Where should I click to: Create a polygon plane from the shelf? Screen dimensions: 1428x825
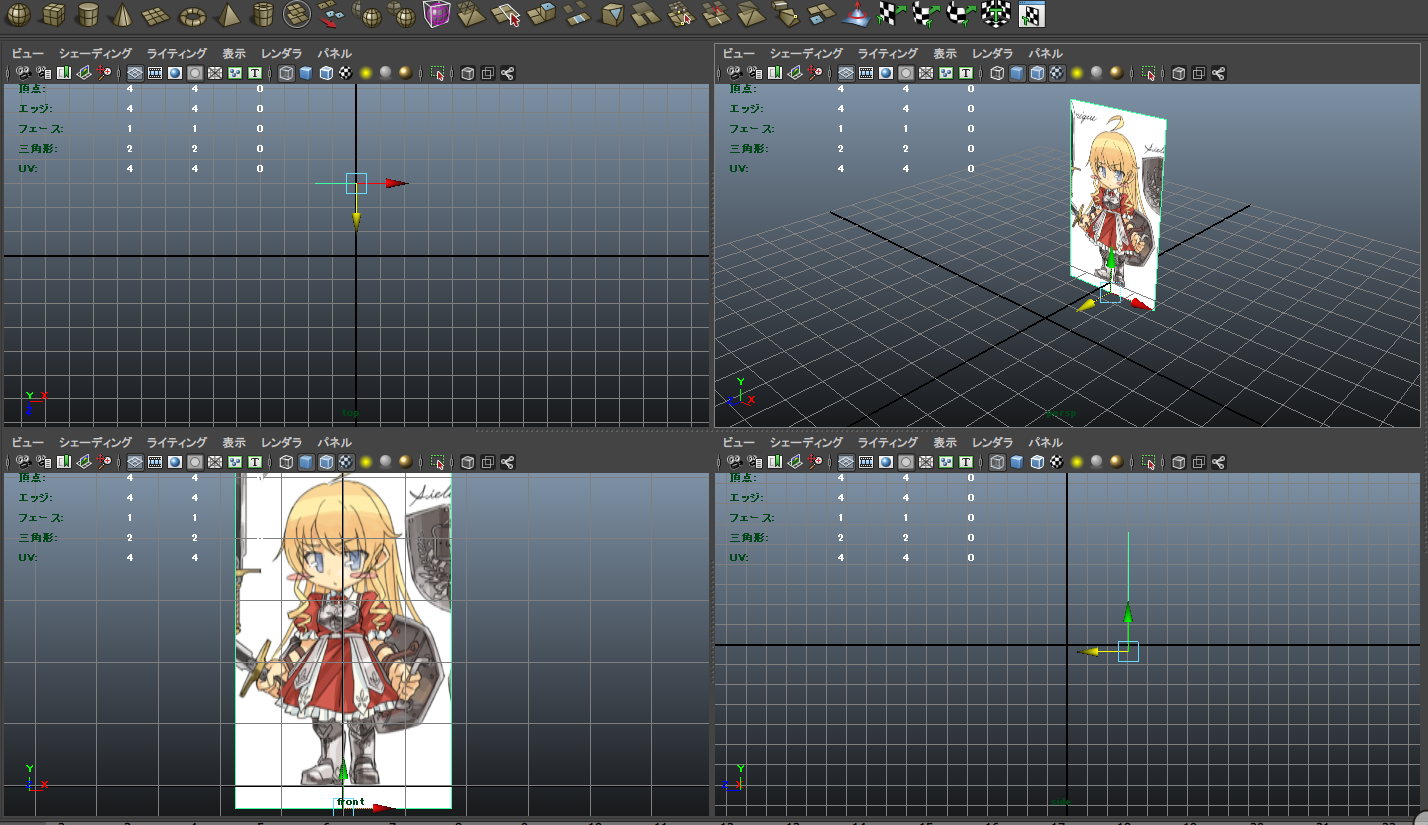tap(156, 14)
